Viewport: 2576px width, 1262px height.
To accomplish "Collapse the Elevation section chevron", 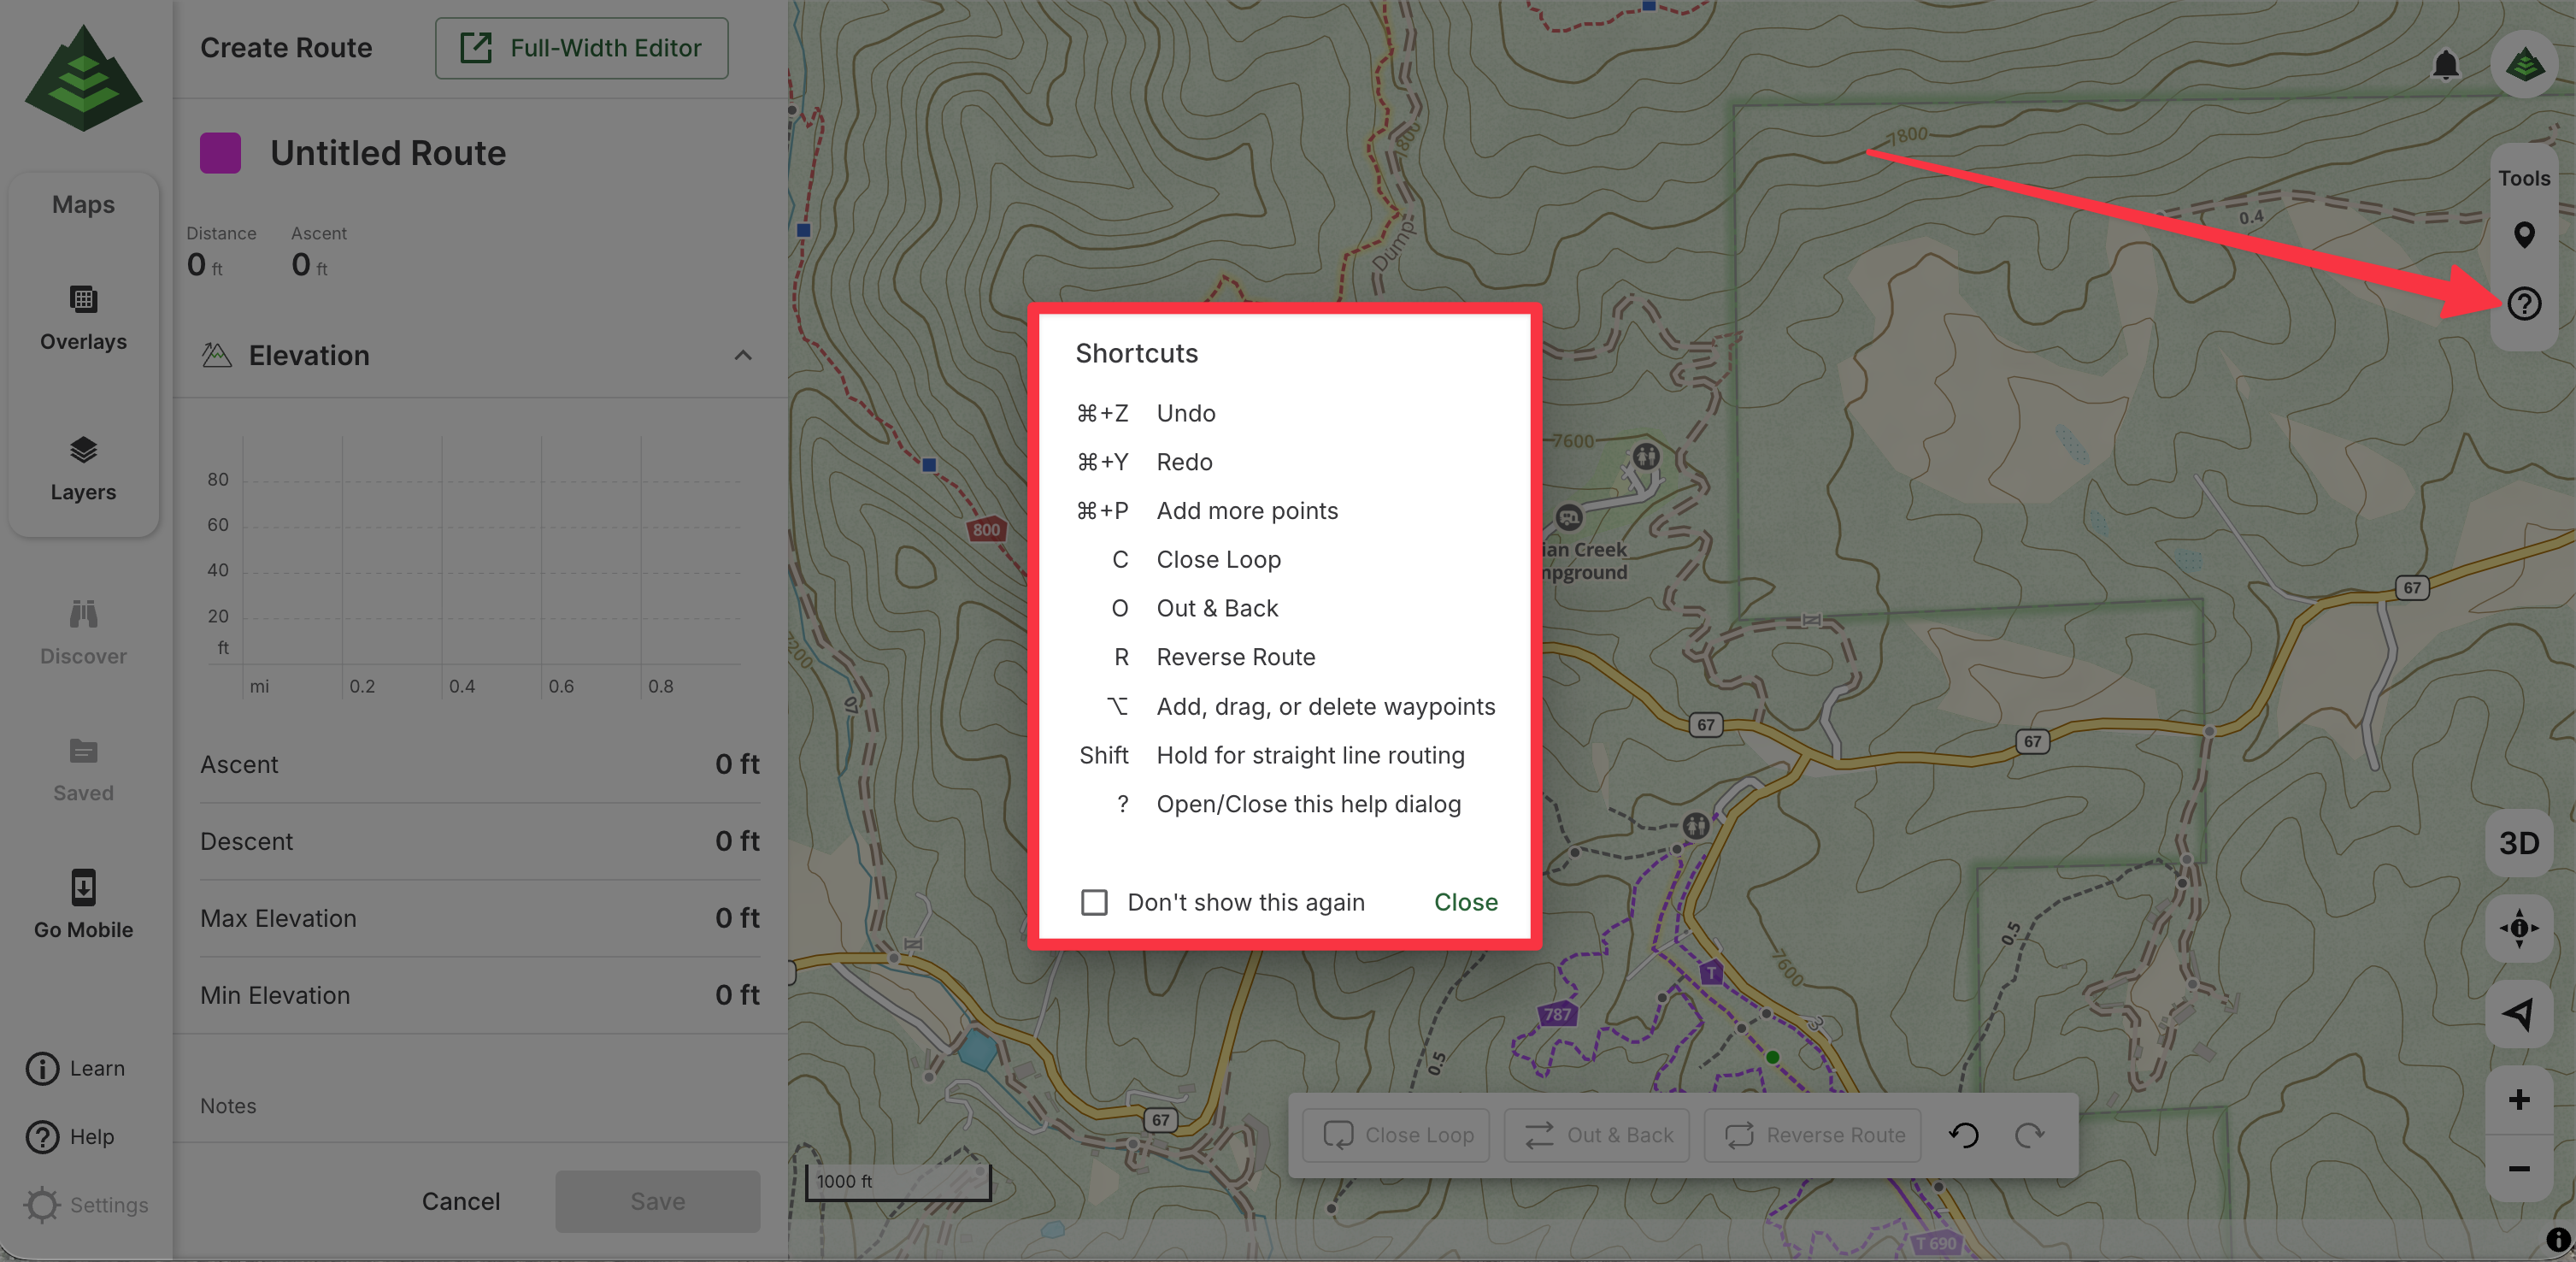I will click(x=742, y=356).
